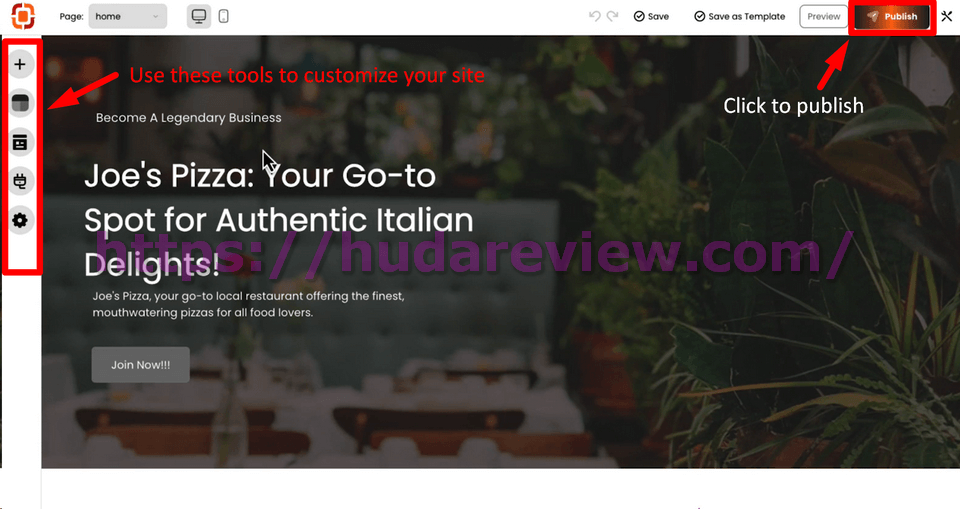This screenshot has width=960, height=509.
Task: Click the orange app logo
Action: pos(23,16)
